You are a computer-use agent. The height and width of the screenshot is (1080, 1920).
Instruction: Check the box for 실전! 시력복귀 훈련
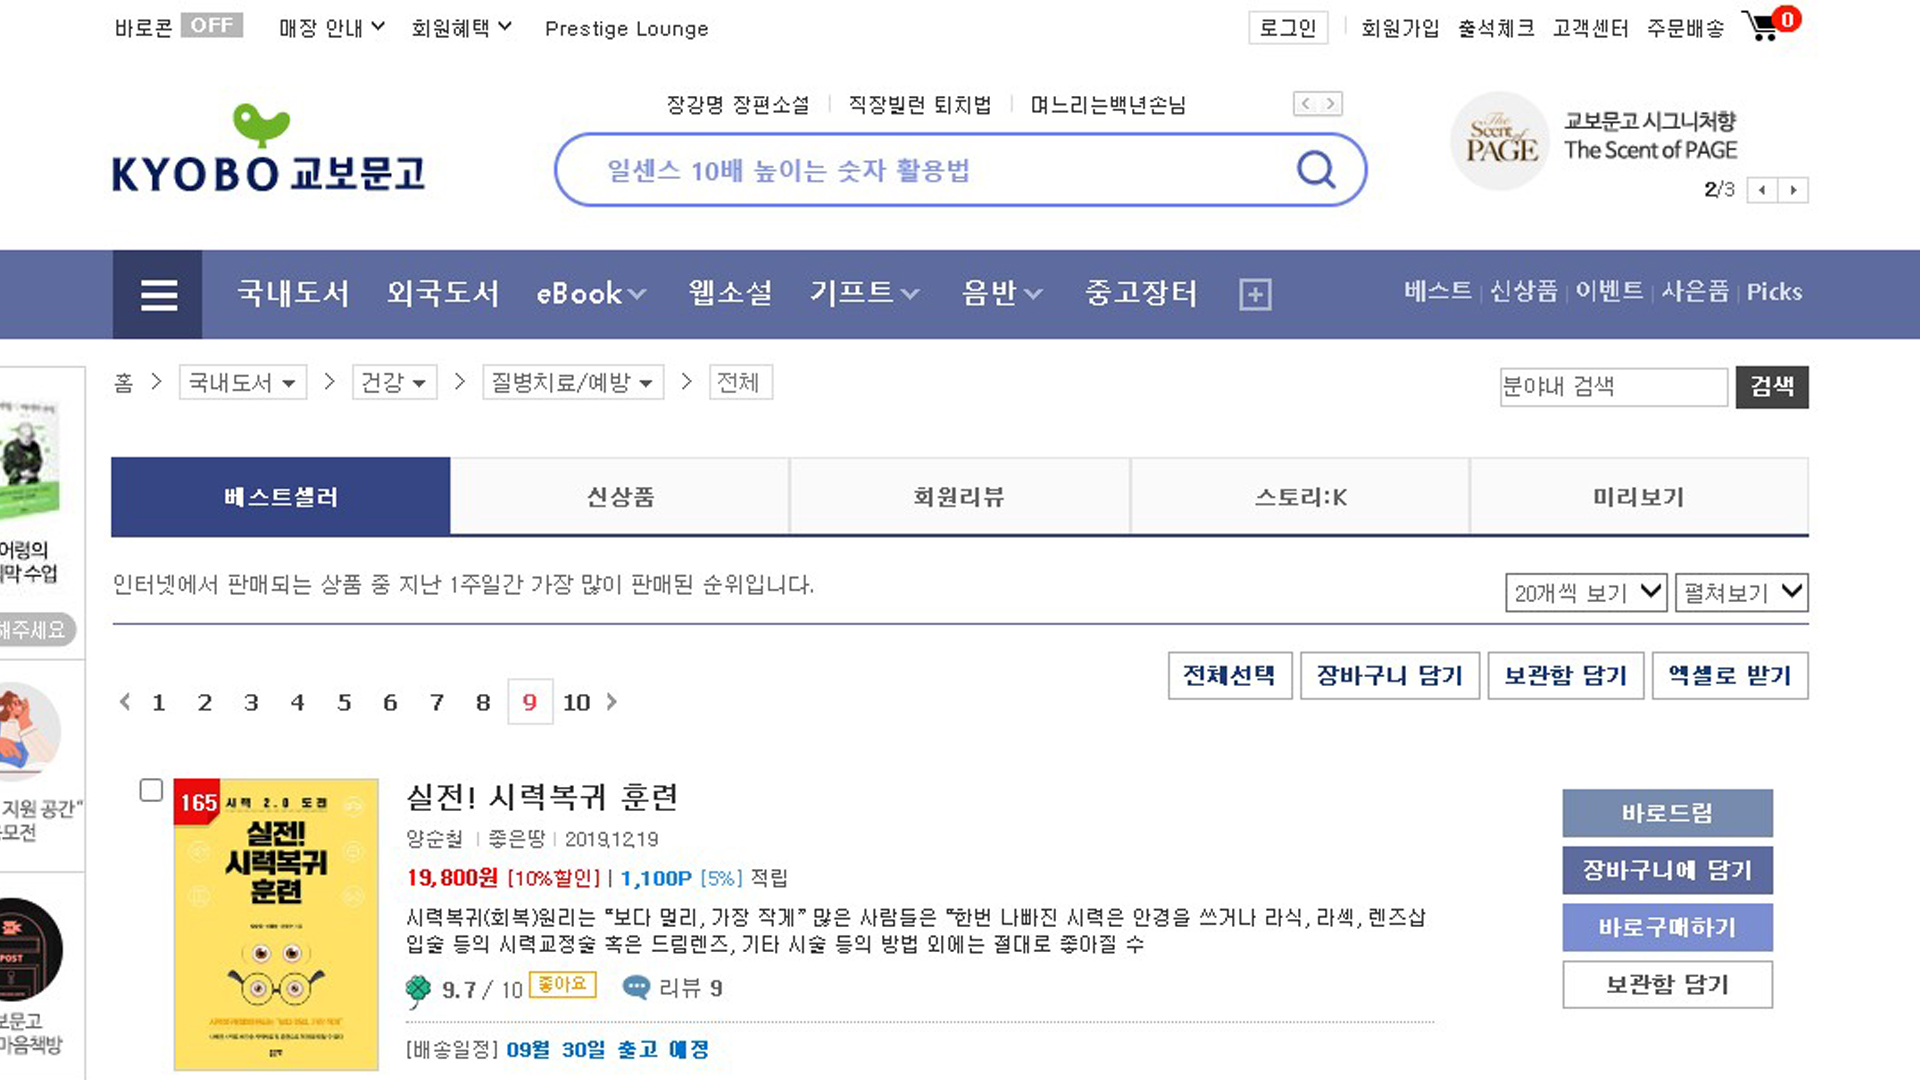151,790
